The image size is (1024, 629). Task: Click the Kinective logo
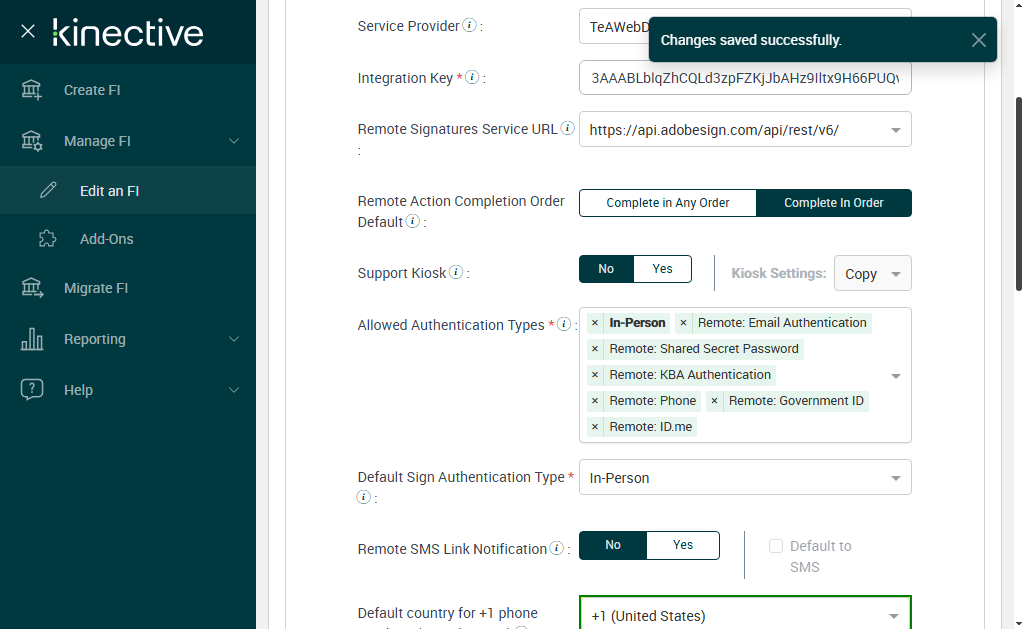click(x=128, y=32)
